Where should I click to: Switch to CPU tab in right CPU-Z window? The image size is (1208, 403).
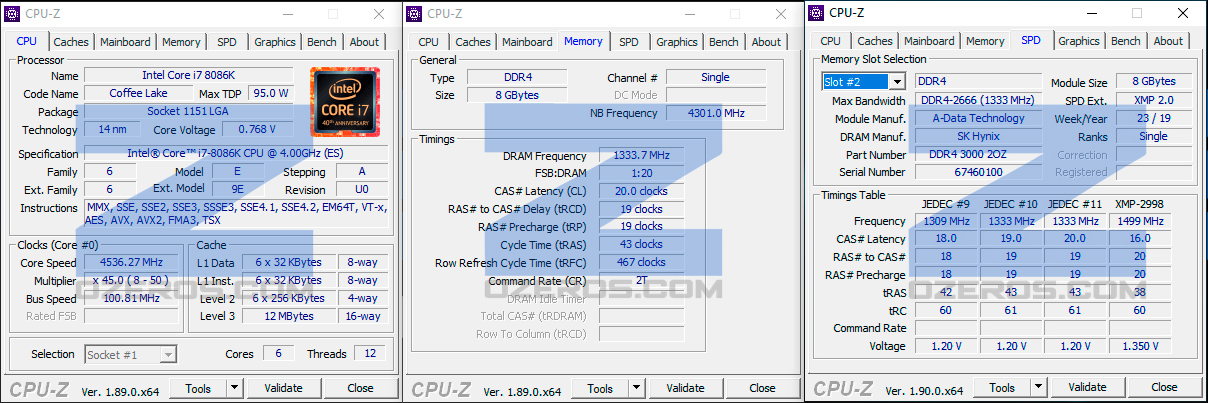point(831,41)
